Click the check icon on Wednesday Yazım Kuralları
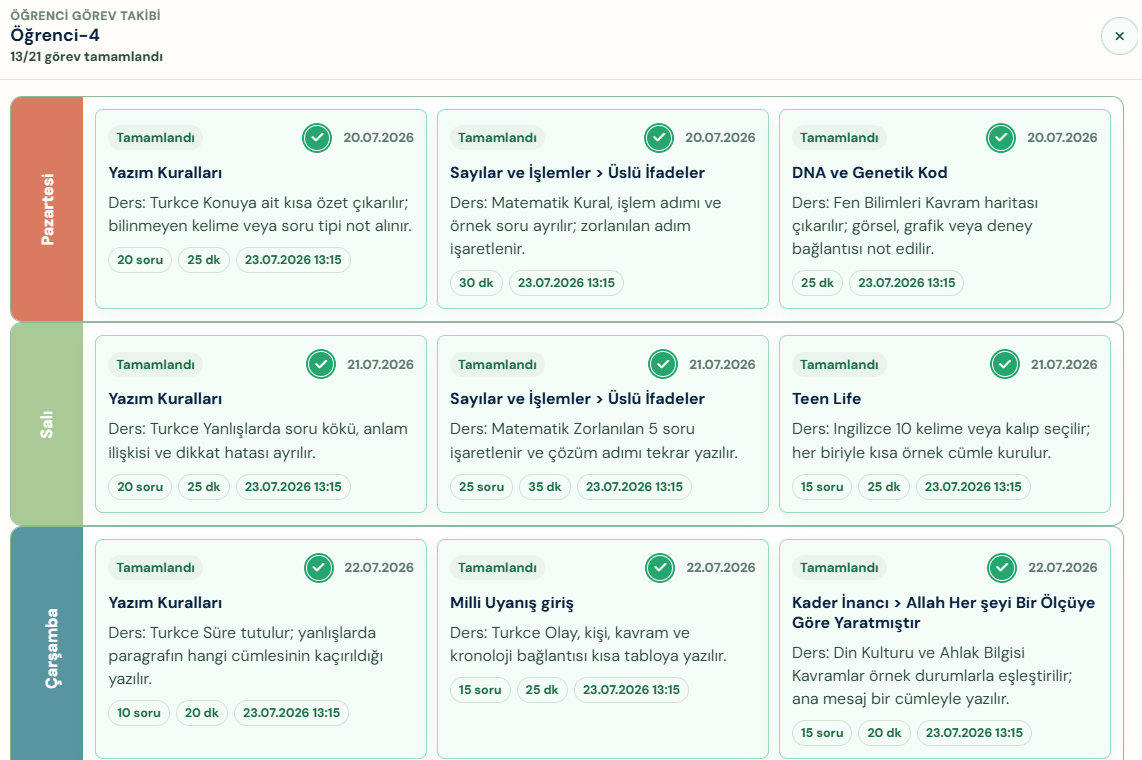 (x=318, y=568)
